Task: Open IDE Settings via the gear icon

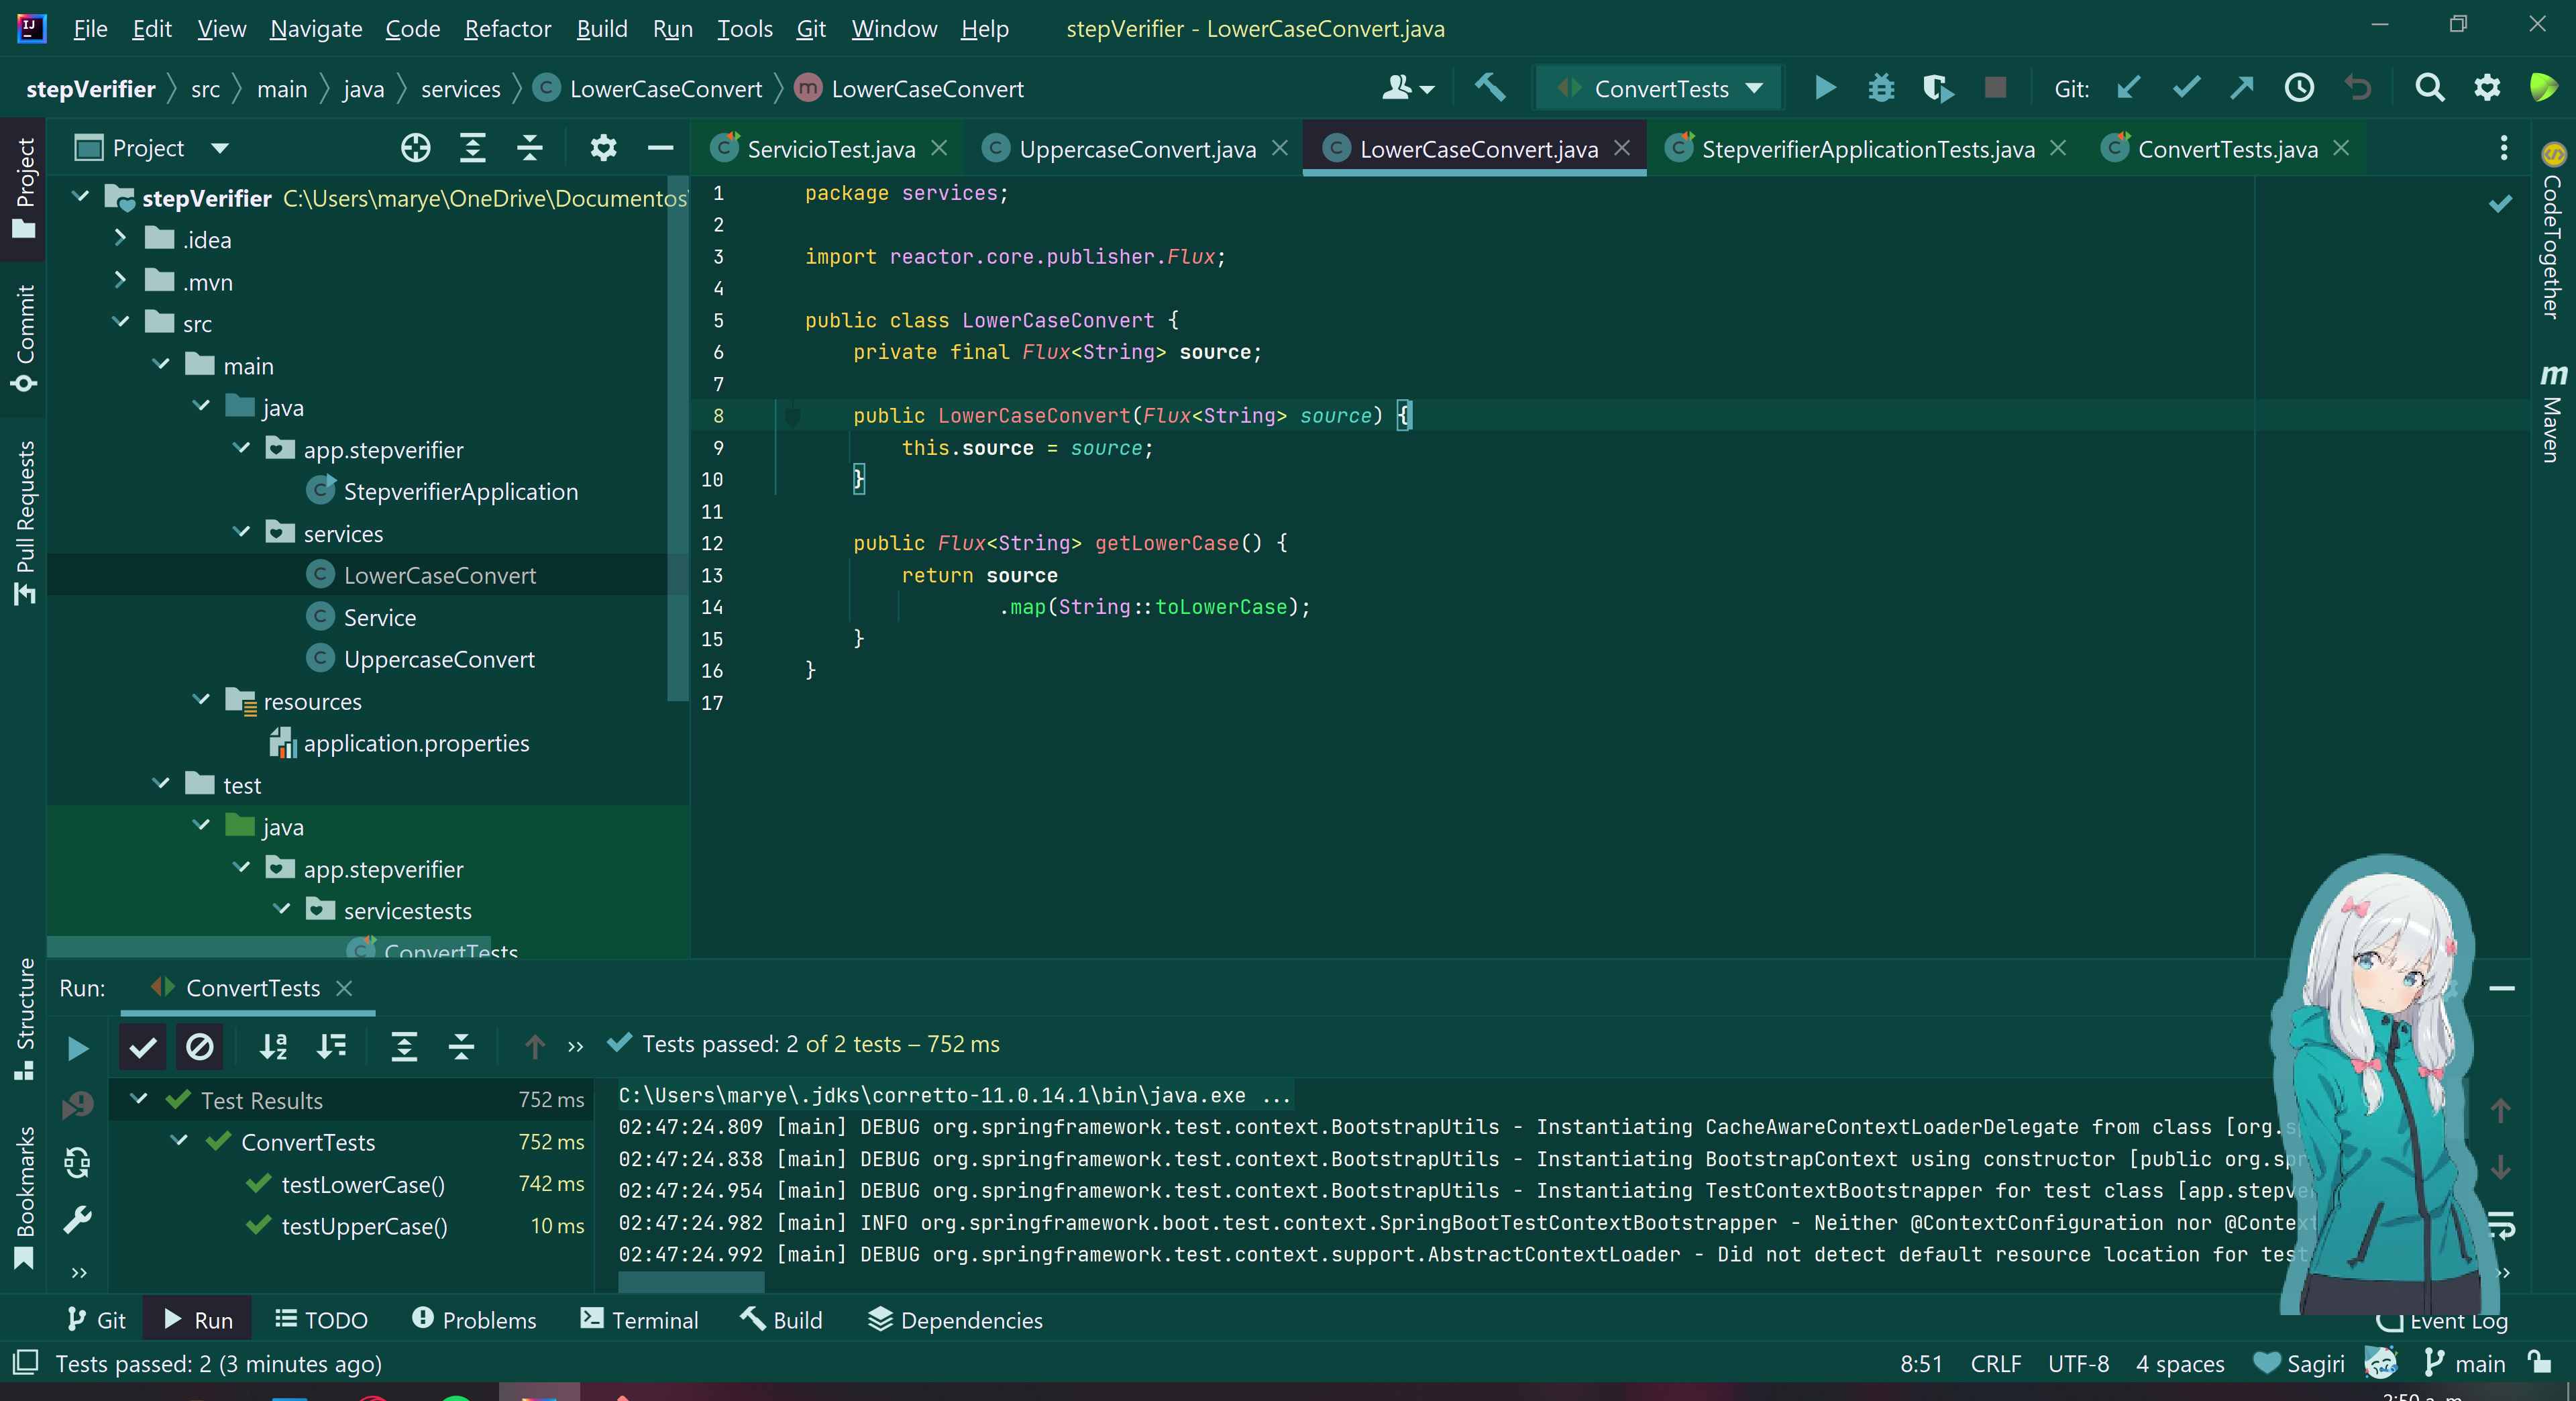Action: pos(2489,88)
